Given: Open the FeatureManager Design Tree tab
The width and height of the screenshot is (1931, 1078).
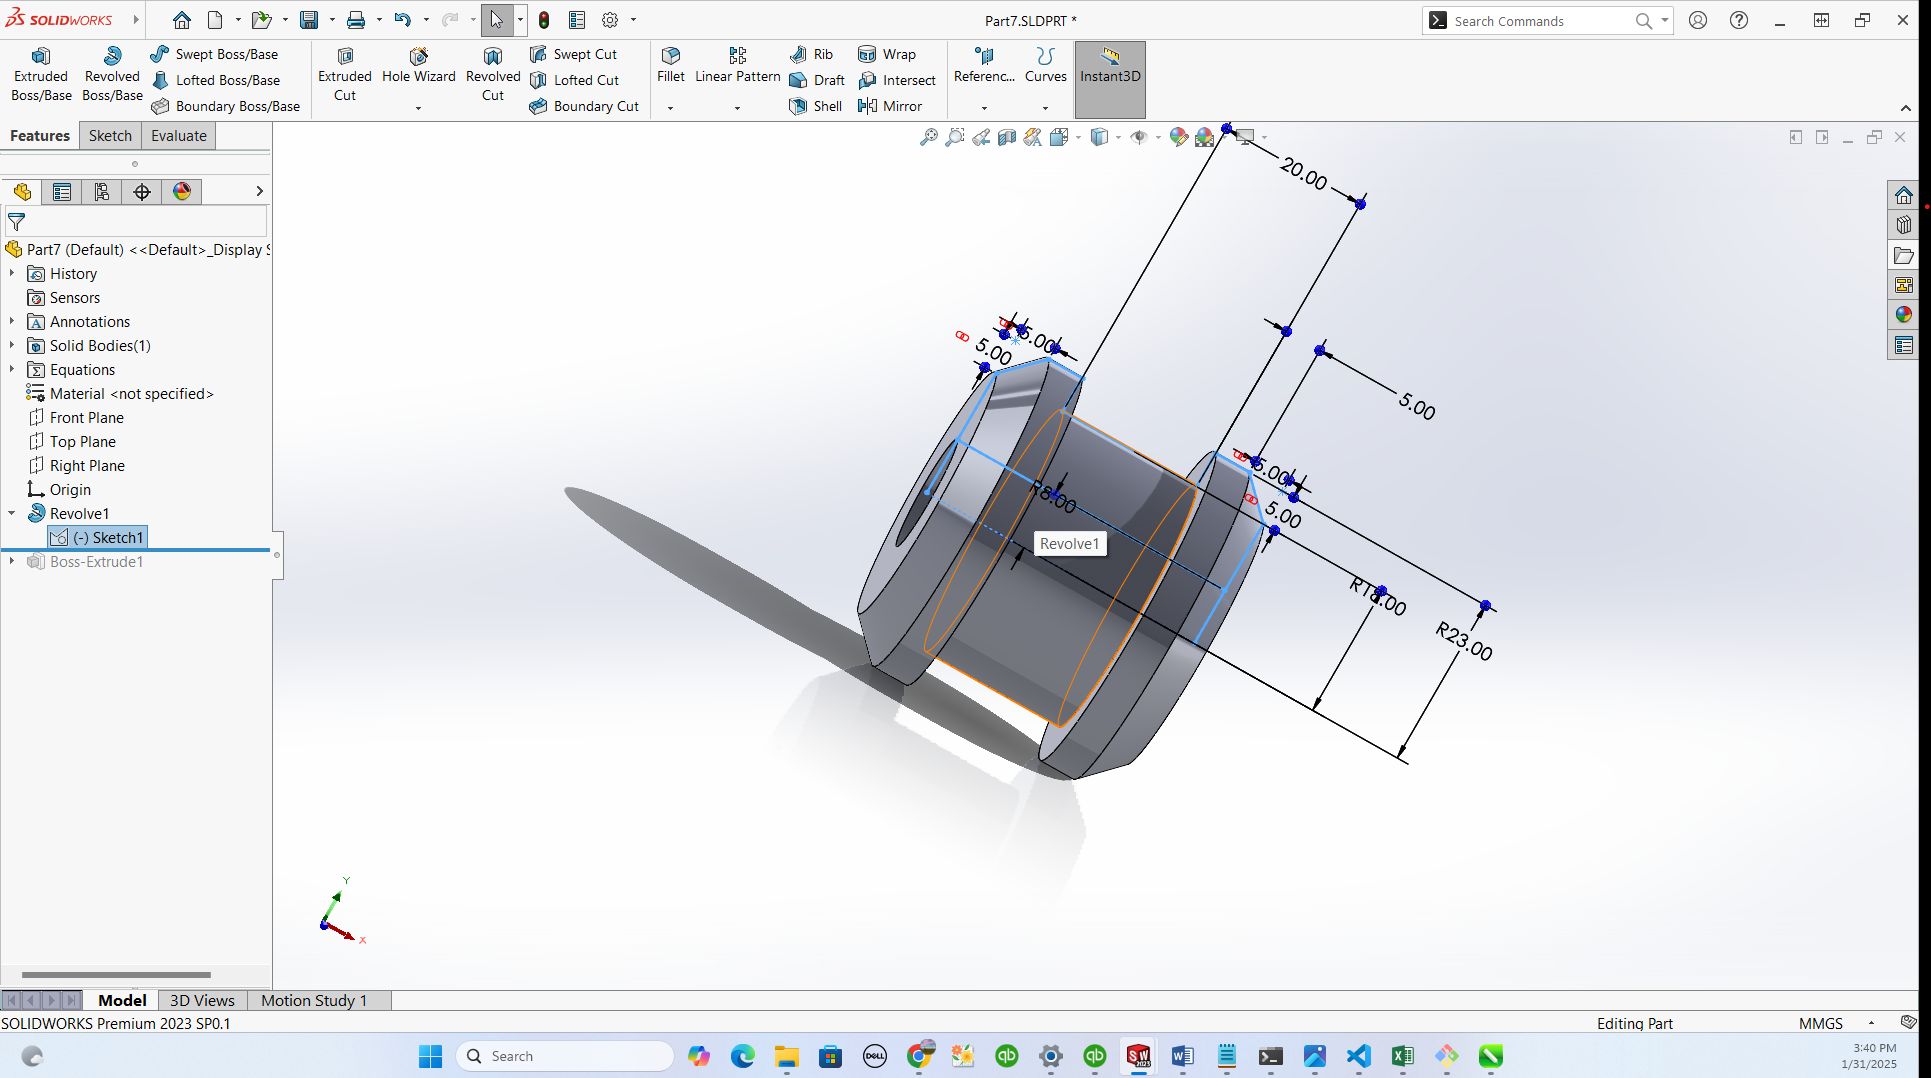Looking at the screenshot, I should 22,192.
